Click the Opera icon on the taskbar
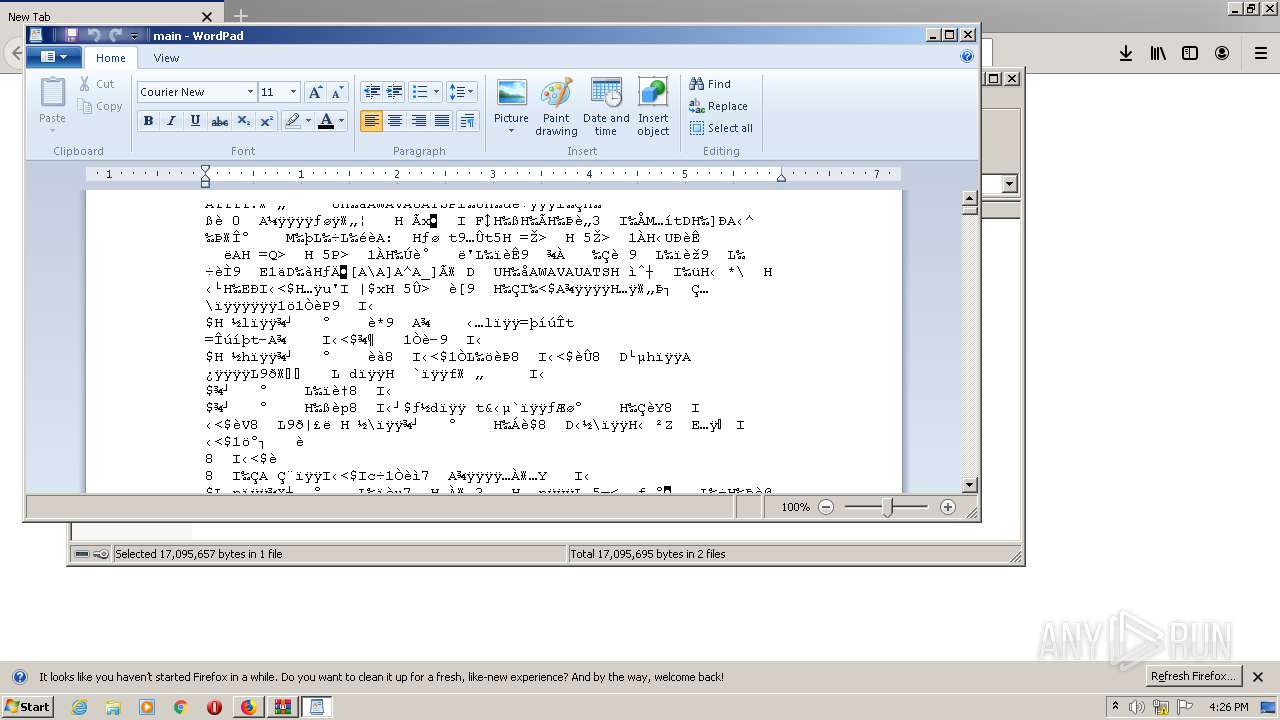Viewport: 1280px width, 720px height. (x=214, y=707)
